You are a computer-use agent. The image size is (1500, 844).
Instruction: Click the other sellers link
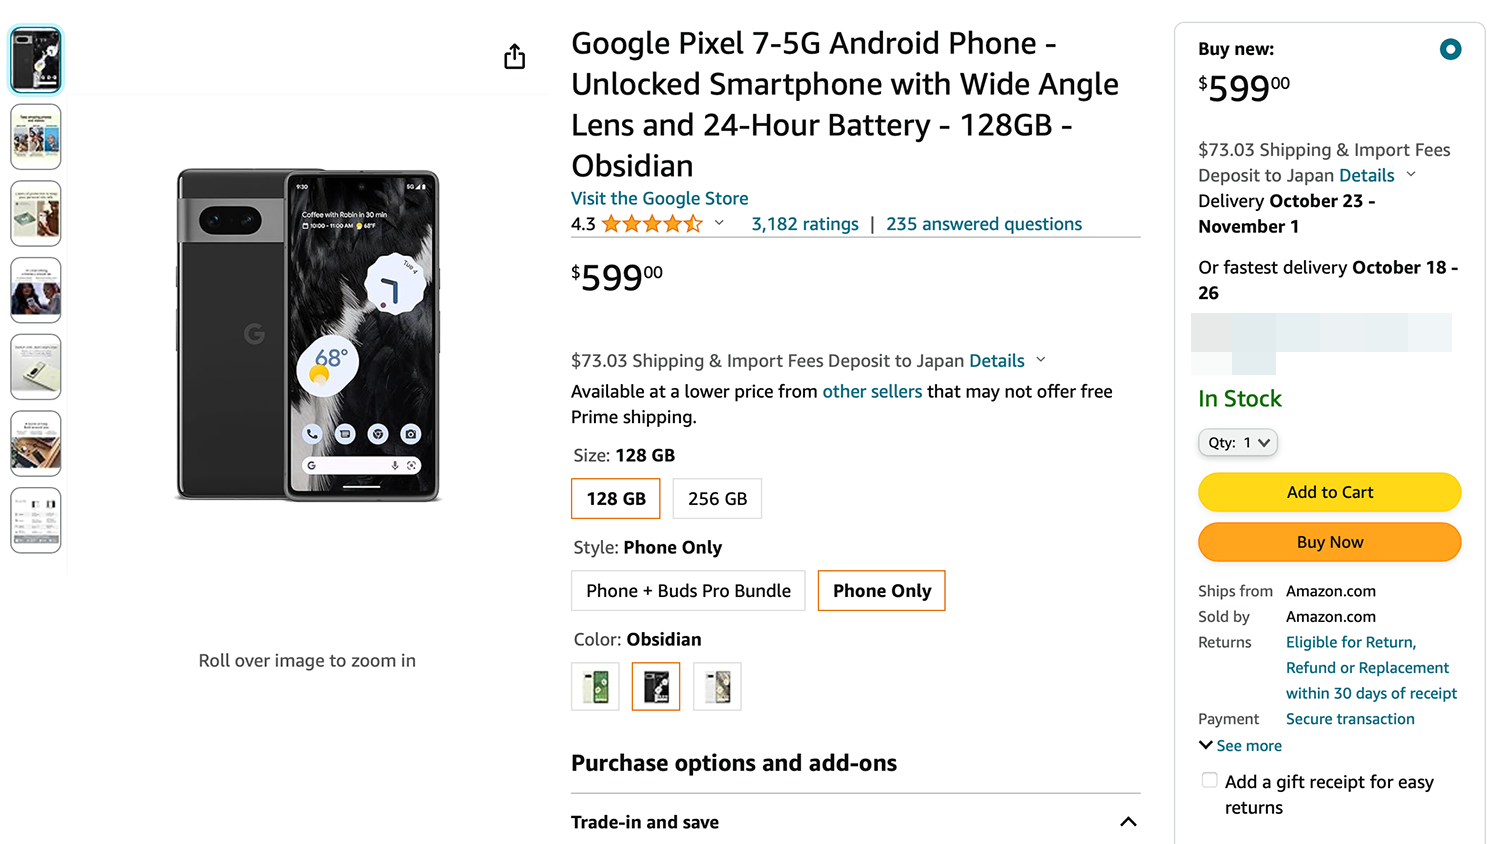tap(872, 392)
